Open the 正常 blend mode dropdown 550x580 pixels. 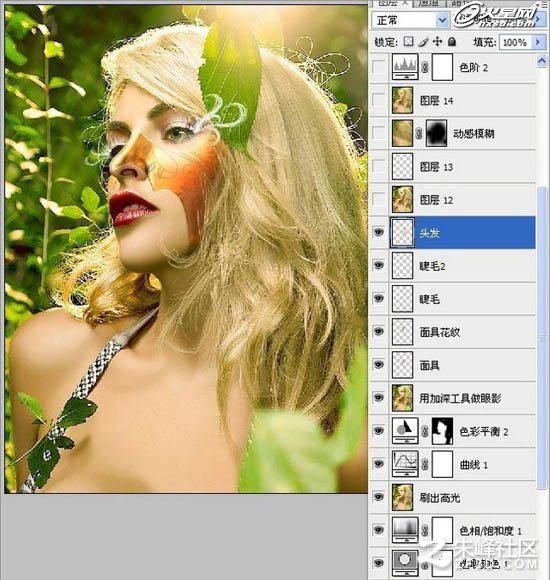pyautogui.click(x=410, y=20)
